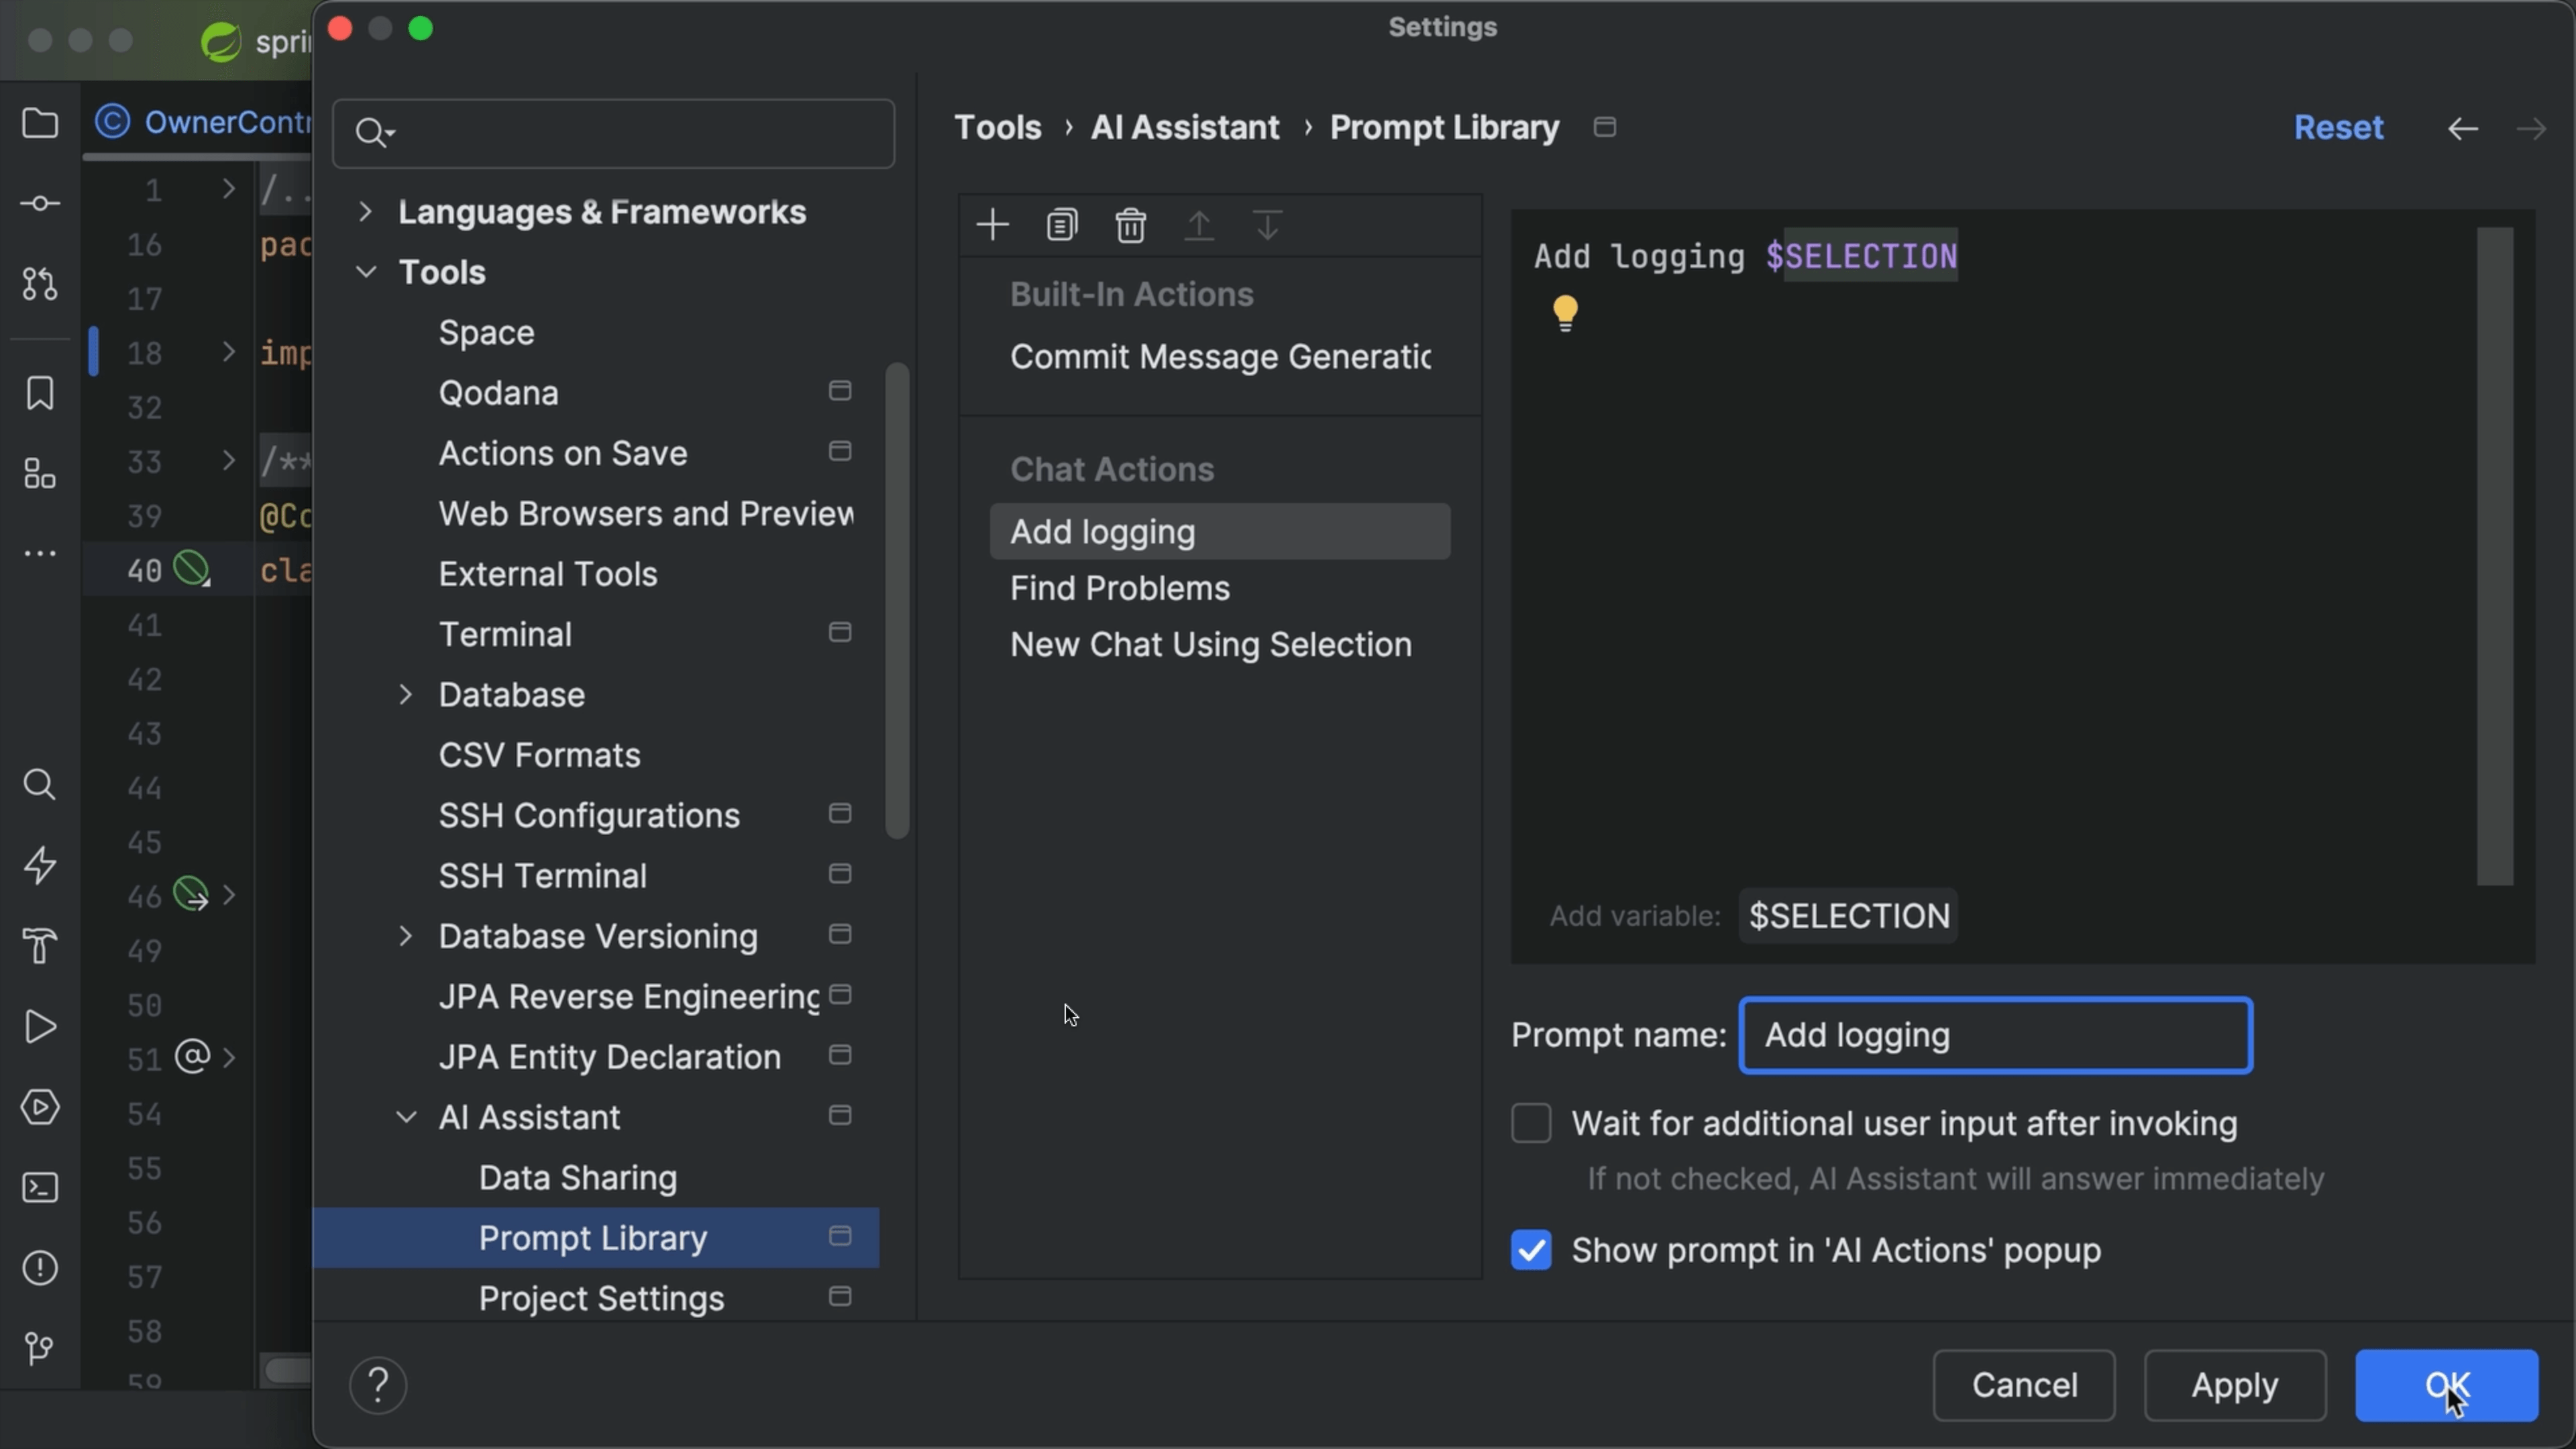Open the Help question mark button
The image size is (2576, 1449).
[x=378, y=1385]
